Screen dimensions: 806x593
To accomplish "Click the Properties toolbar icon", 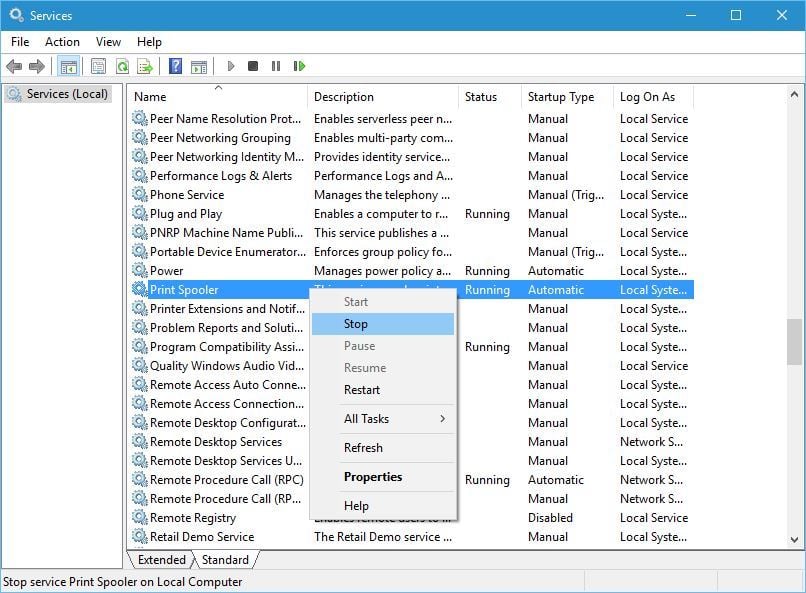I will point(98,66).
